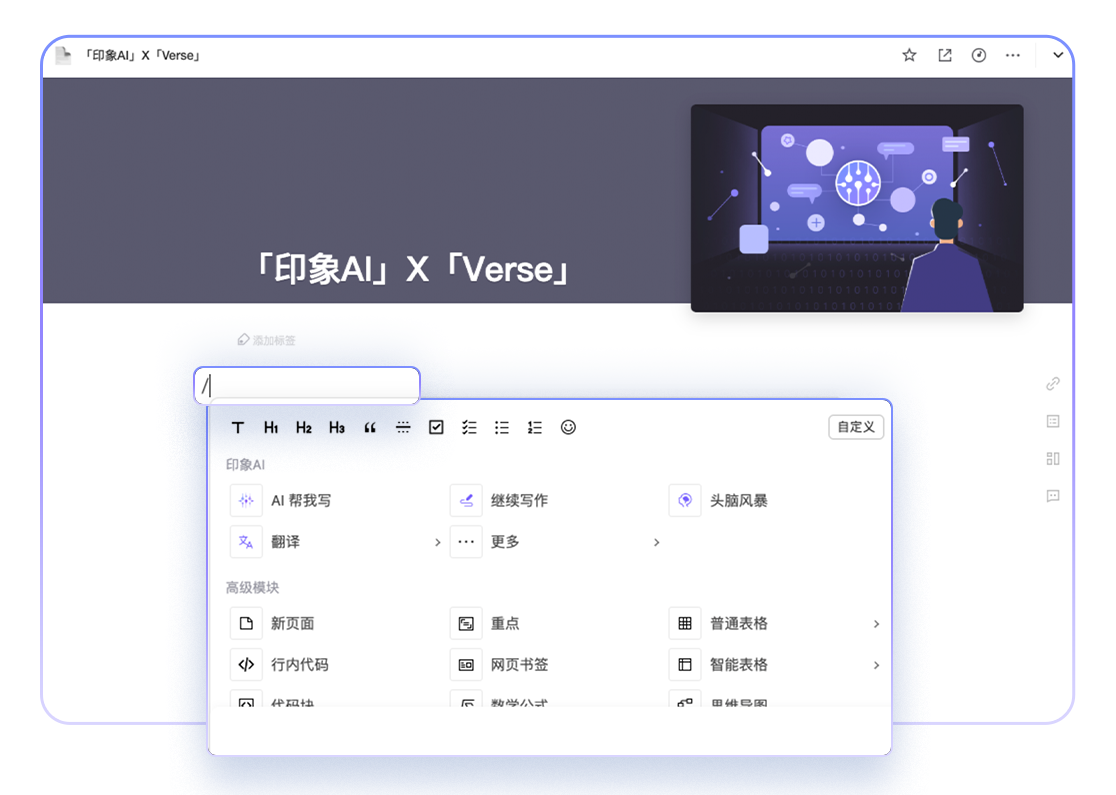Select the H2 heading format icon
1116x795 pixels.
304,427
